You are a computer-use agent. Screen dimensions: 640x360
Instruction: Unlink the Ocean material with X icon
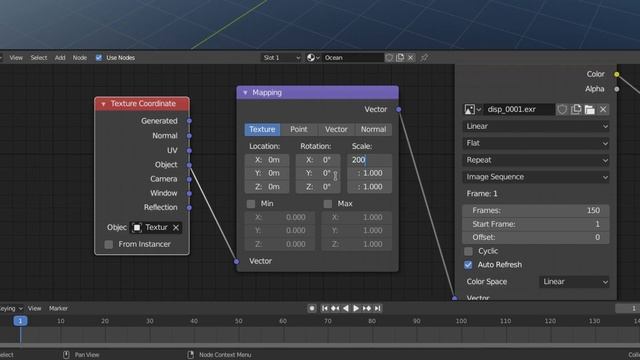[411, 58]
